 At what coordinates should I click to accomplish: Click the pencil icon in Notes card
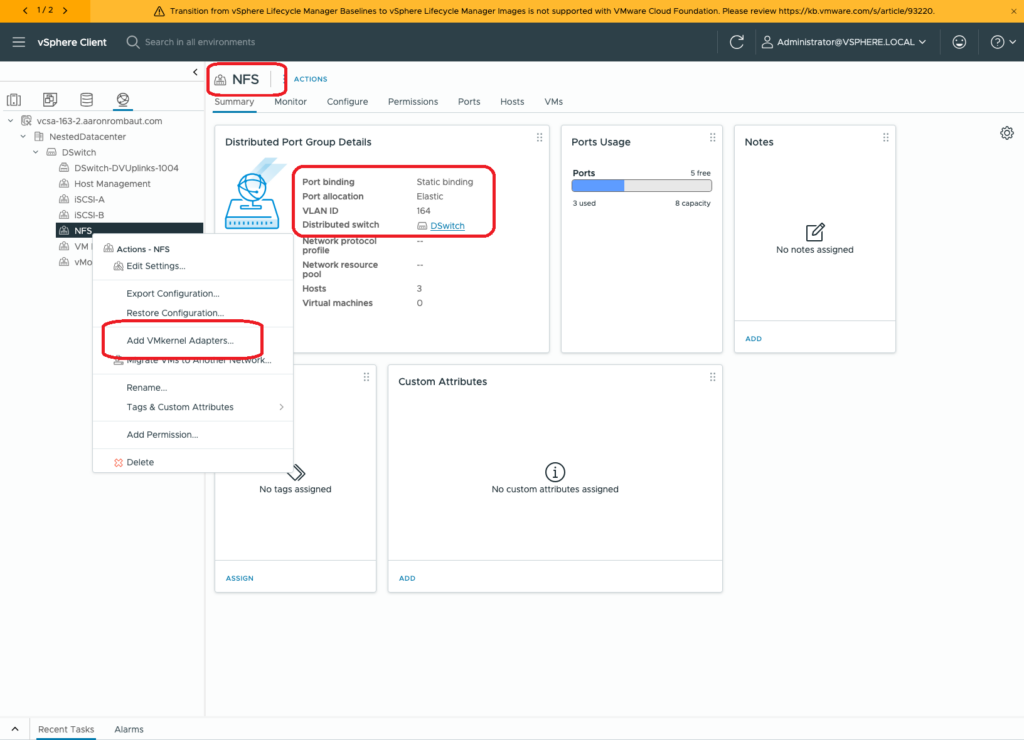pyautogui.click(x=815, y=232)
